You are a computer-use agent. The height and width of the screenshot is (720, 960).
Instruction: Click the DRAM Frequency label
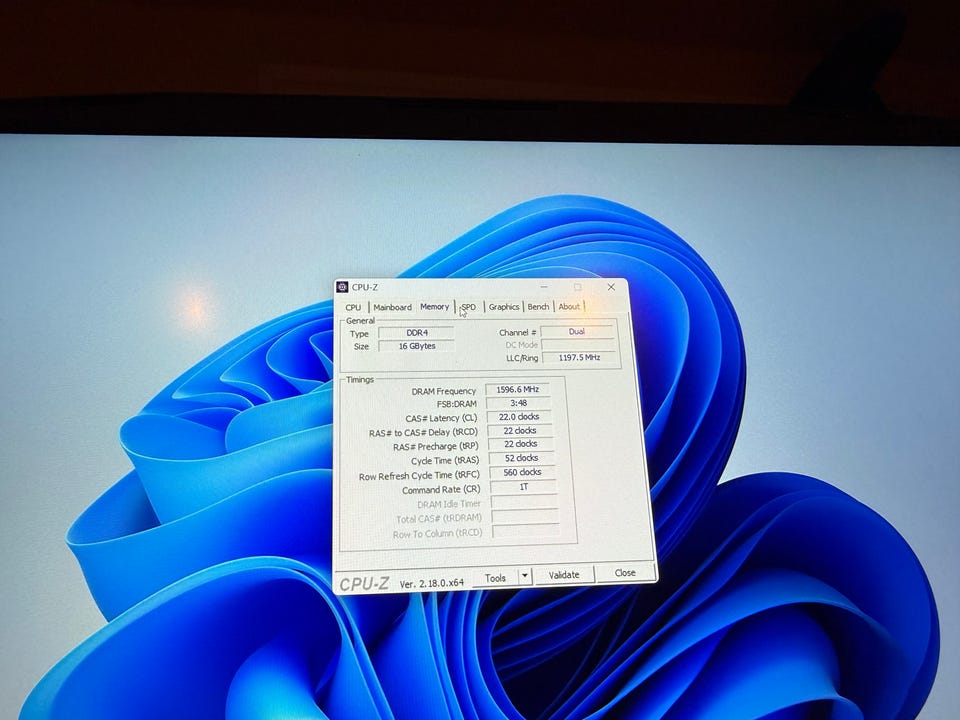[x=444, y=391]
